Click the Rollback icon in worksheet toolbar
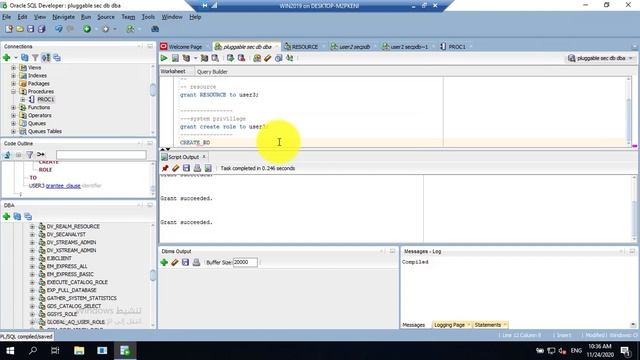Viewport: 640px width, 360px height. click(x=242, y=58)
